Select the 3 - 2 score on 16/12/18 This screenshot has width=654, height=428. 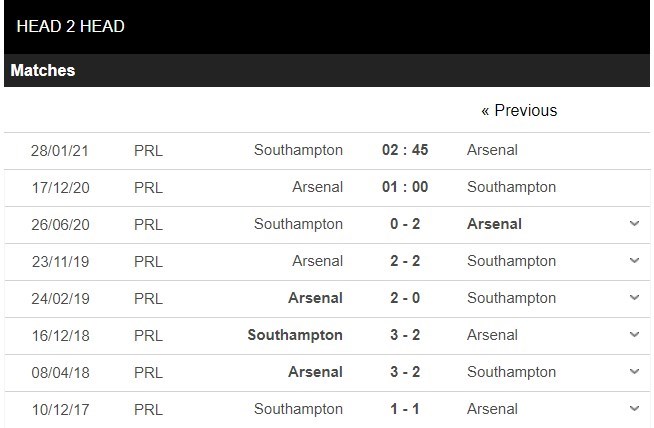click(x=405, y=335)
